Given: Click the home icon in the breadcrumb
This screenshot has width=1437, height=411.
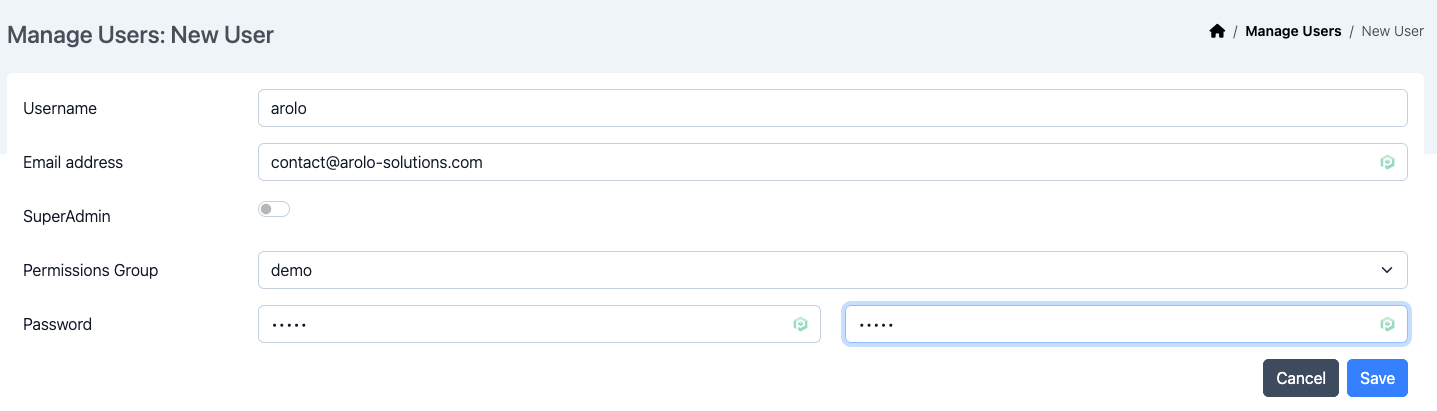Looking at the screenshot, I should tap(1217, 31).
